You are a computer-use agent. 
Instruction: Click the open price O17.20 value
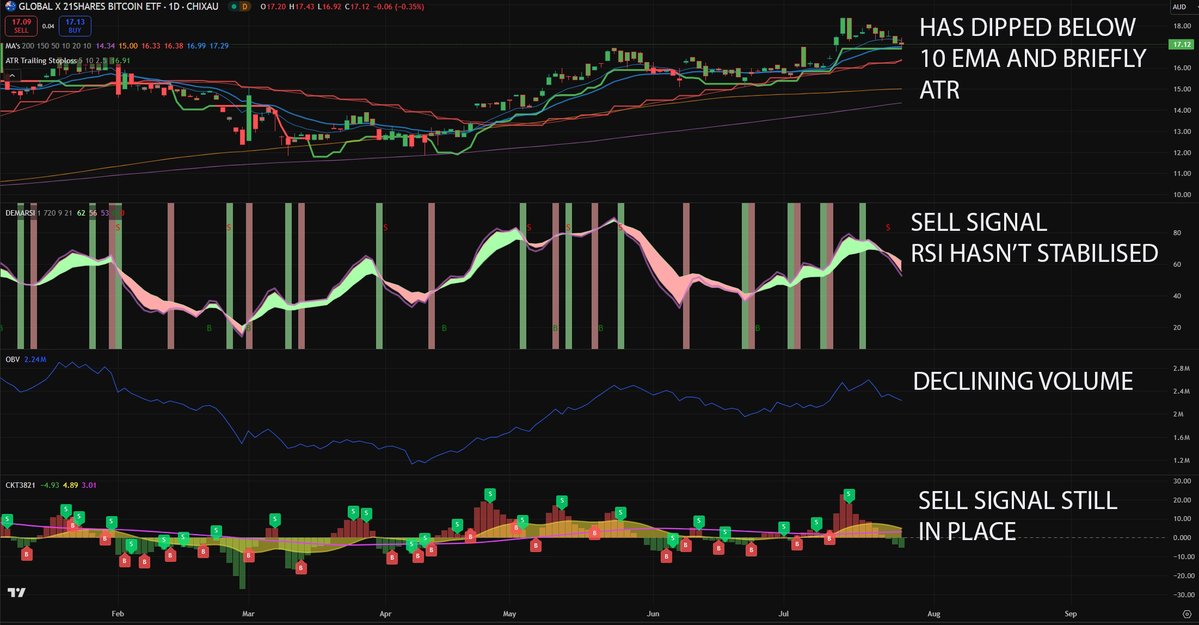(273, 7)
